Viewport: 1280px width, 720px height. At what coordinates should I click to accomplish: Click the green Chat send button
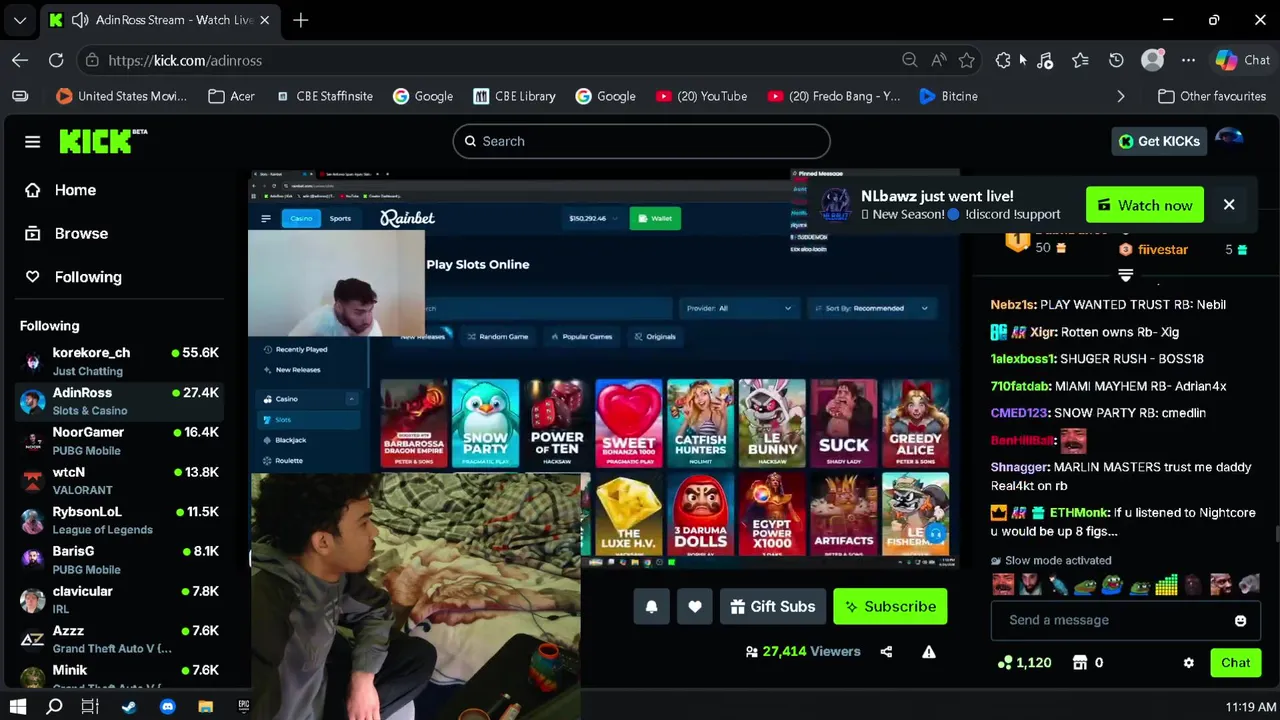pos(1235,663)
